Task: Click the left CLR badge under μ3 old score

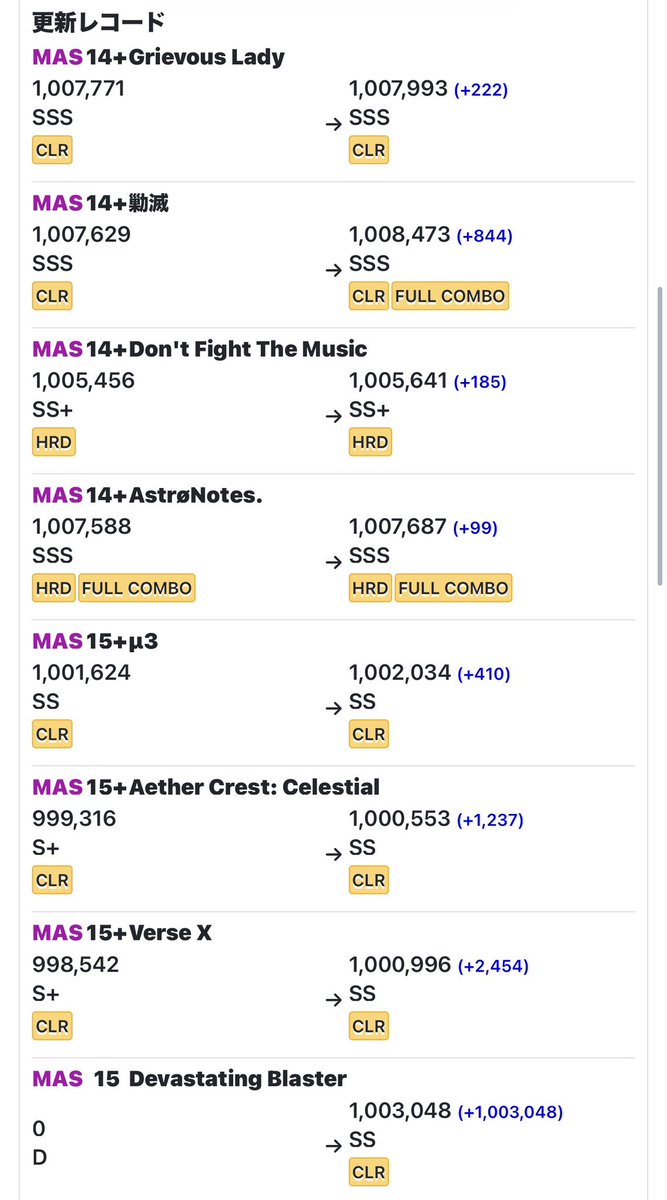Action: pyautogui.click(x=52, y=734)
